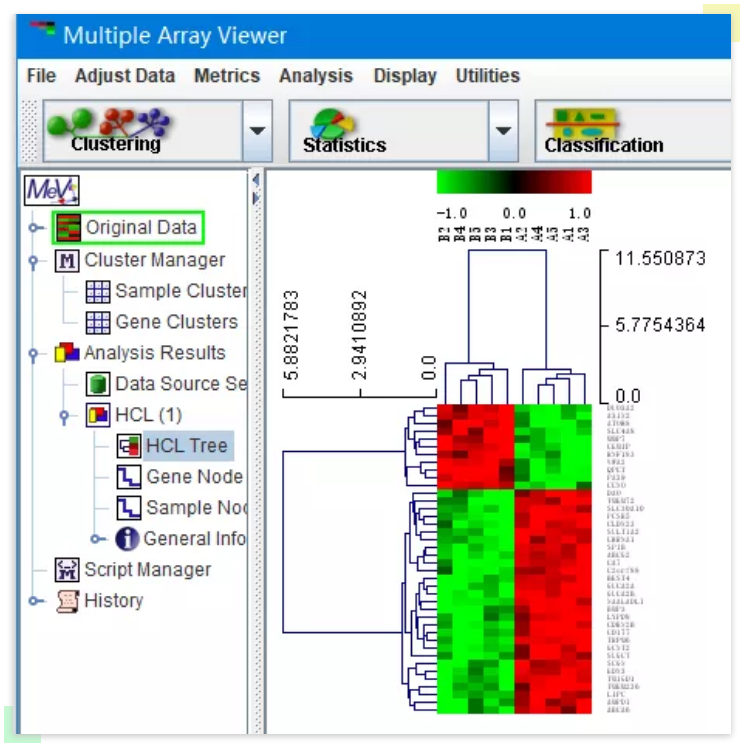This screenshot has height=747, width=744.
Task: Select the Original Data heatmap icon
Action: [69, 228]
